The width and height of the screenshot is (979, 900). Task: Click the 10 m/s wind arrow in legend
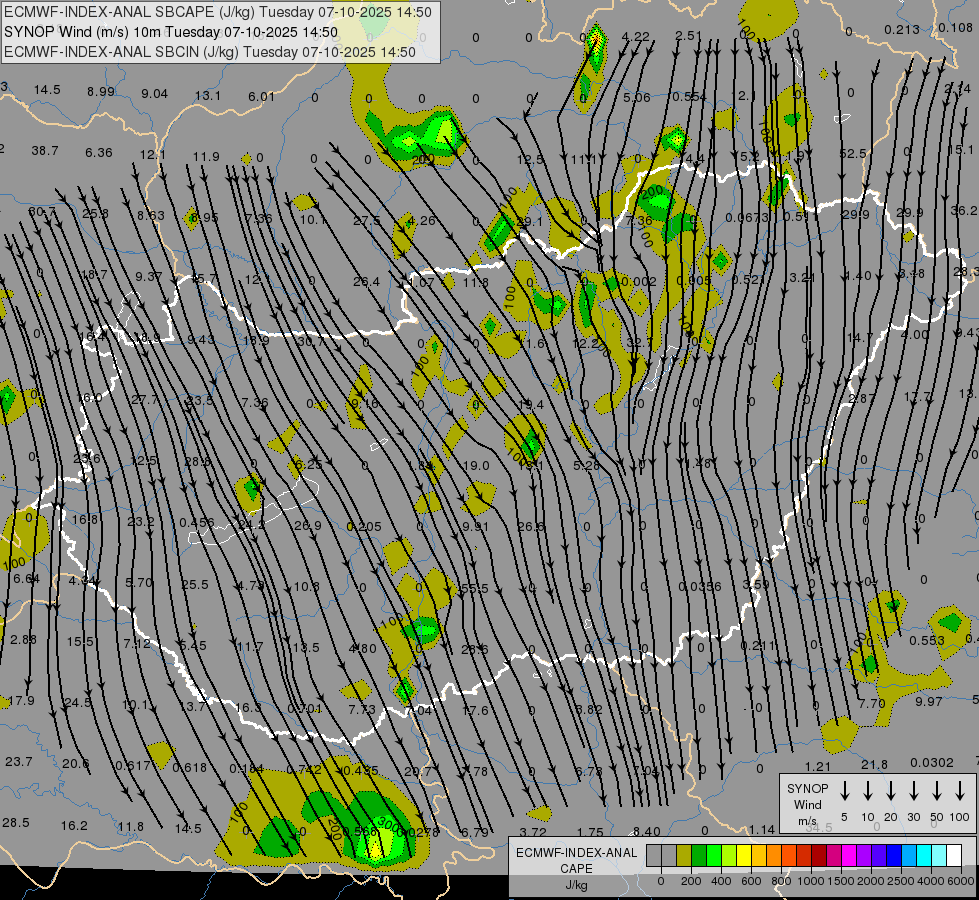(868, 791)
